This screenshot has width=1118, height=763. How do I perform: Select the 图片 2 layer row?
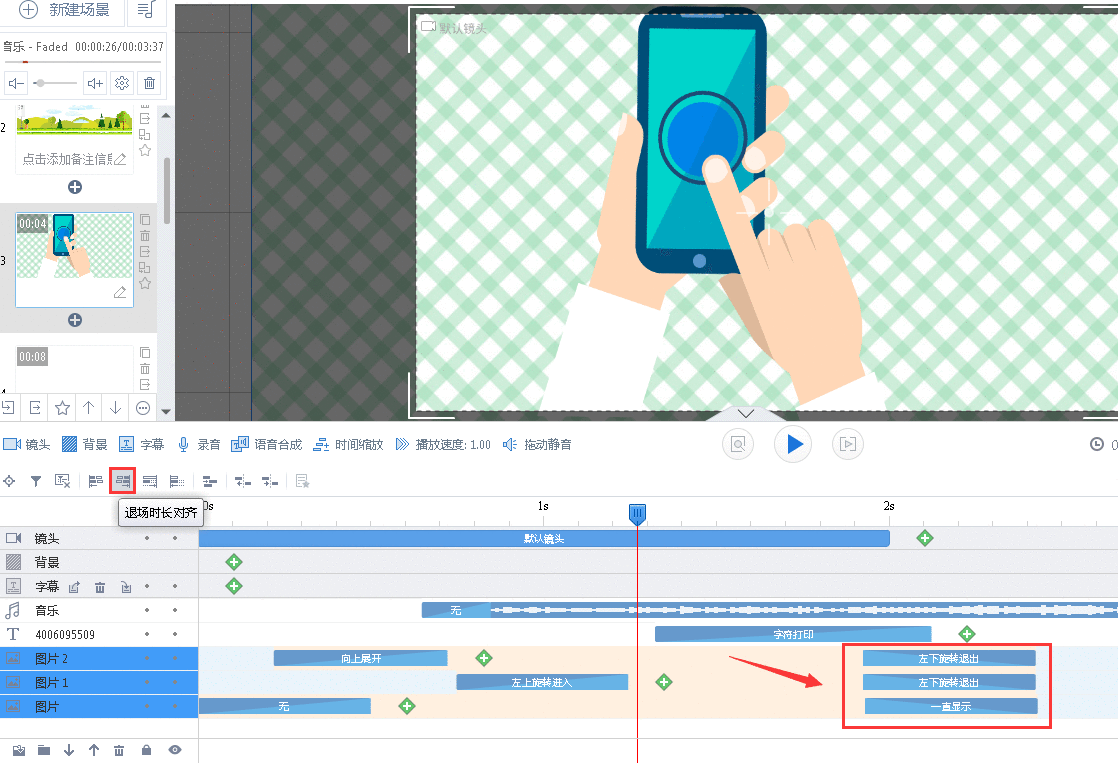click(52, 658)
